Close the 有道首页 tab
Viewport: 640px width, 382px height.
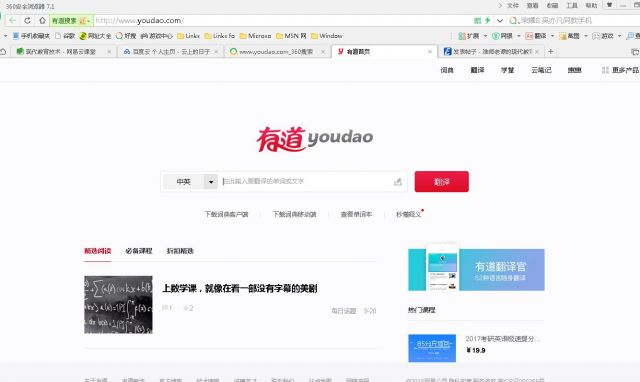click(430, 52)
